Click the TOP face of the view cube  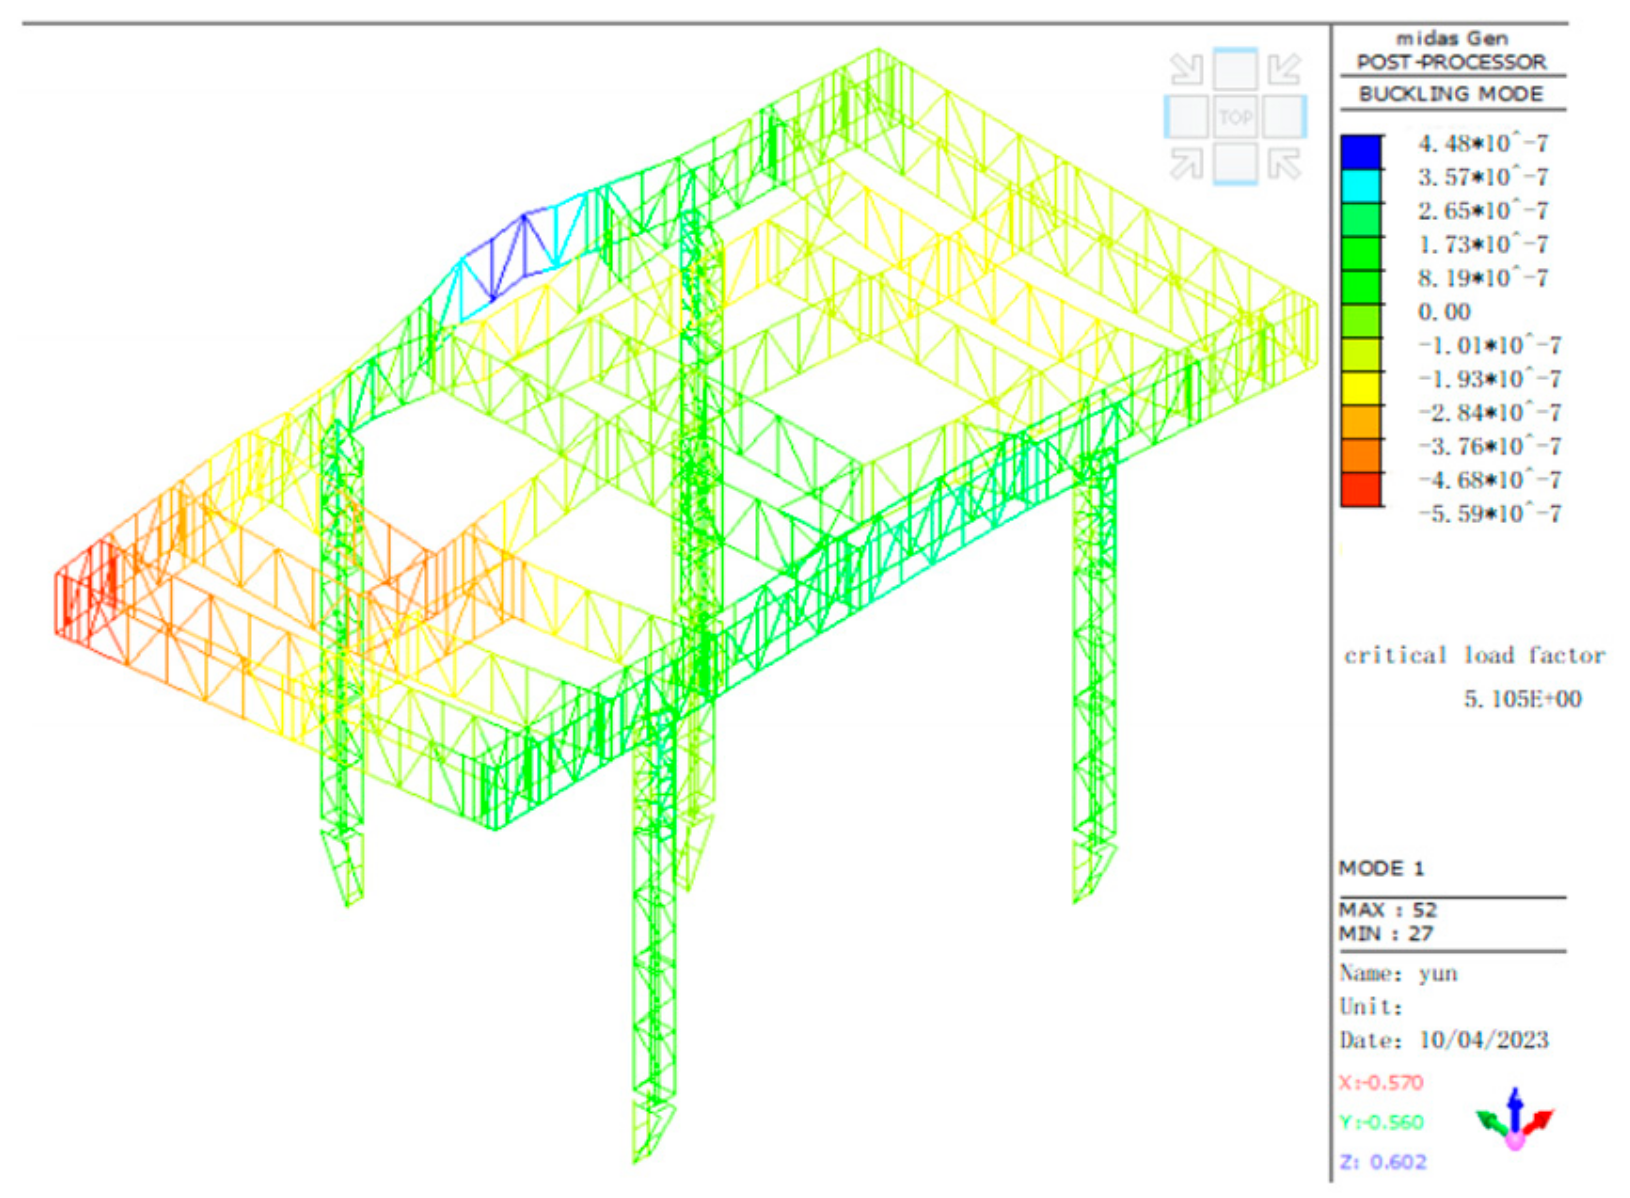(x=1235, y=118)
